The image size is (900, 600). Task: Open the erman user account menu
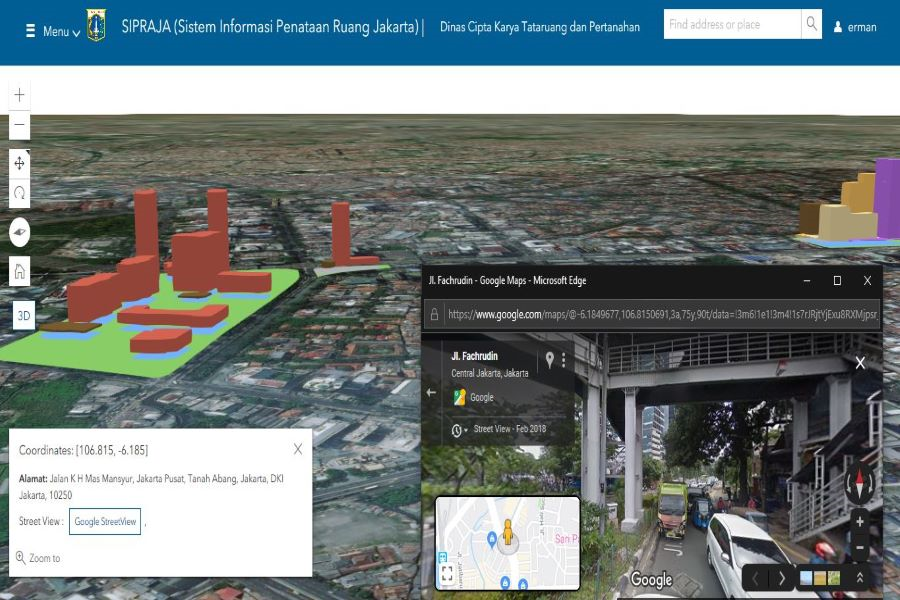855,27
